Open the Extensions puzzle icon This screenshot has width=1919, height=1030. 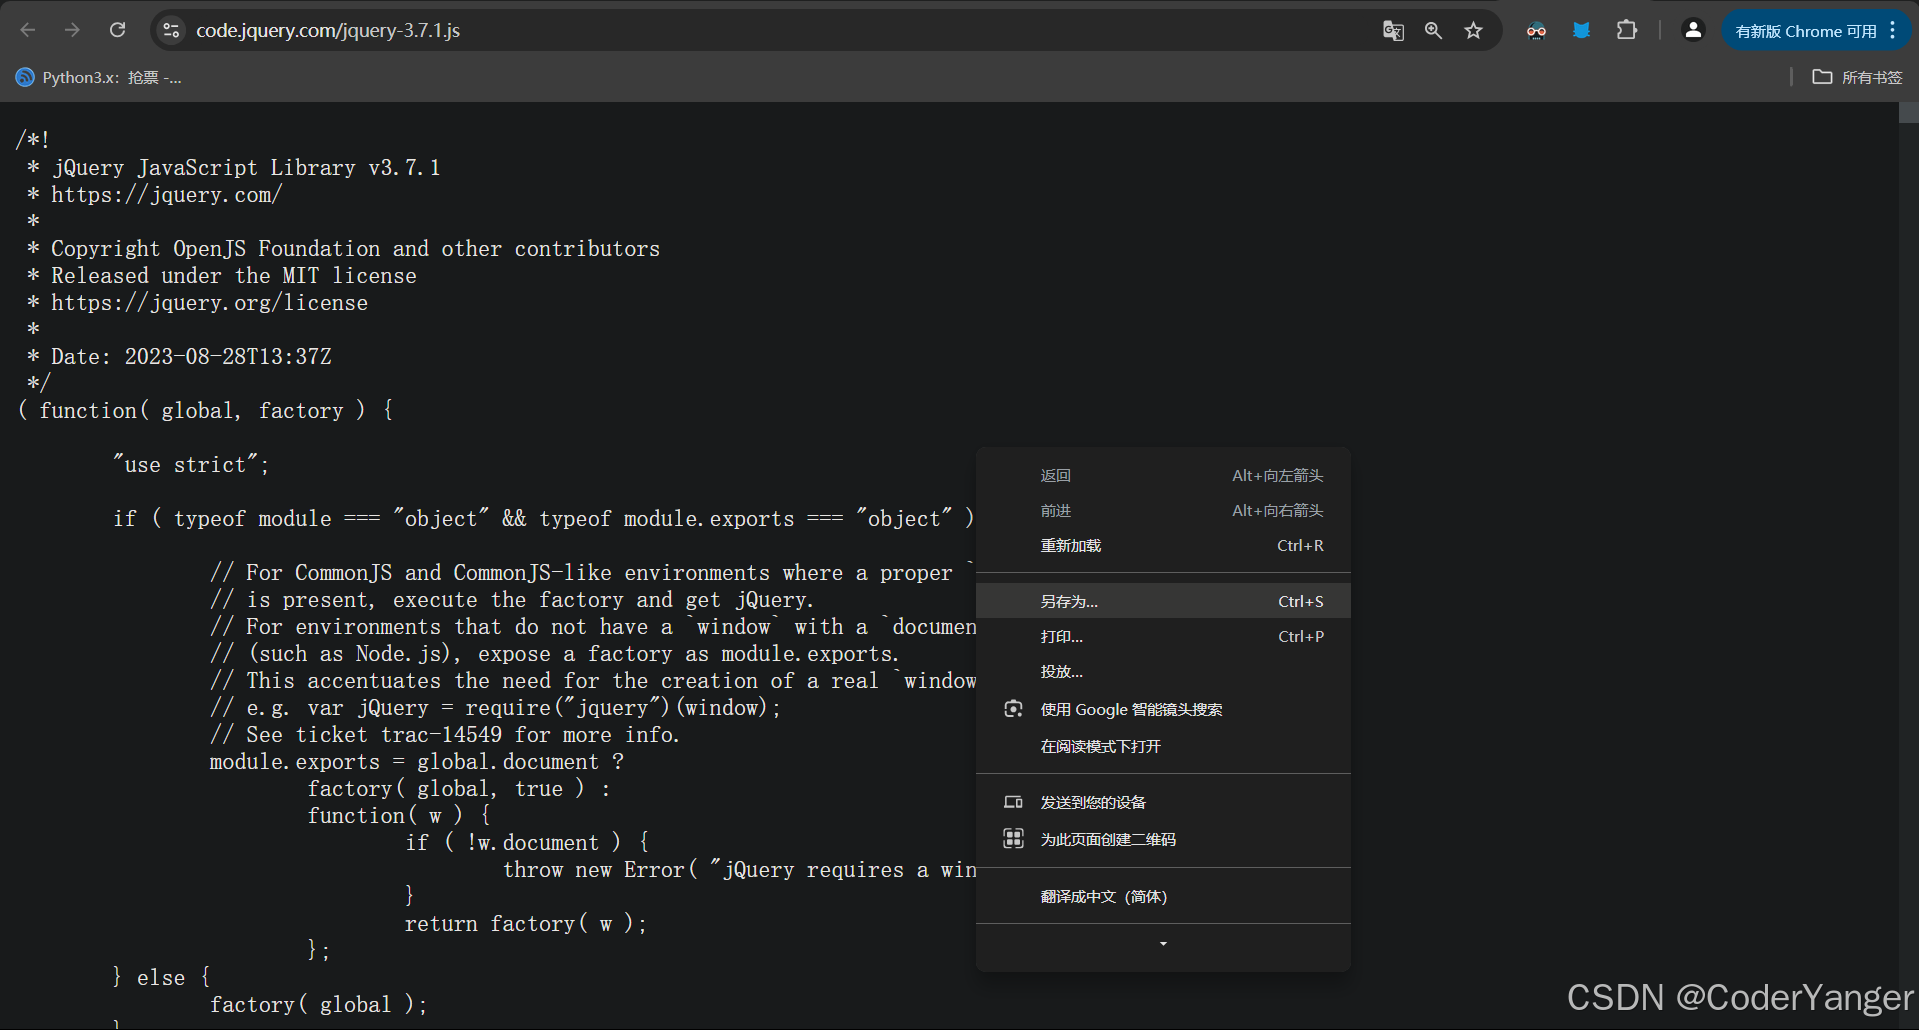1627,30
